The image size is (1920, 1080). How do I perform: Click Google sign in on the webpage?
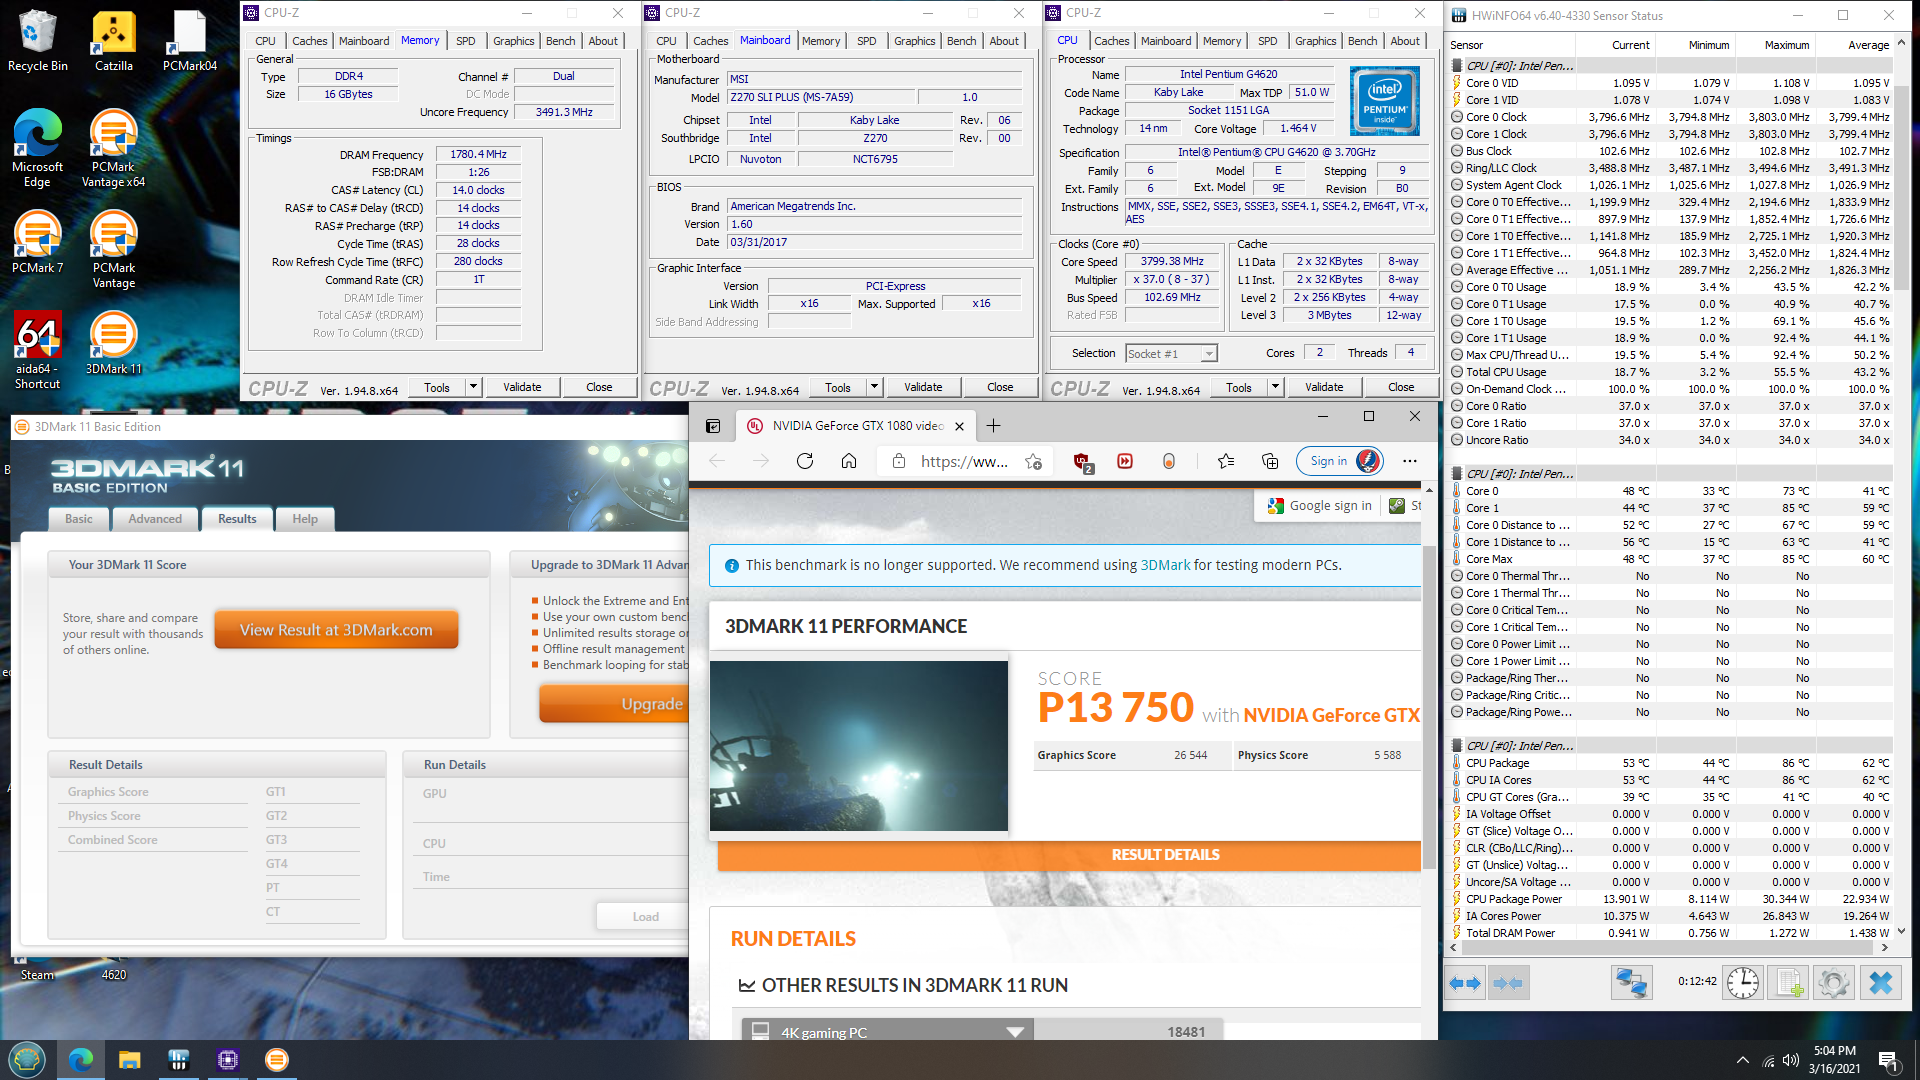(x=1320, y=506)
